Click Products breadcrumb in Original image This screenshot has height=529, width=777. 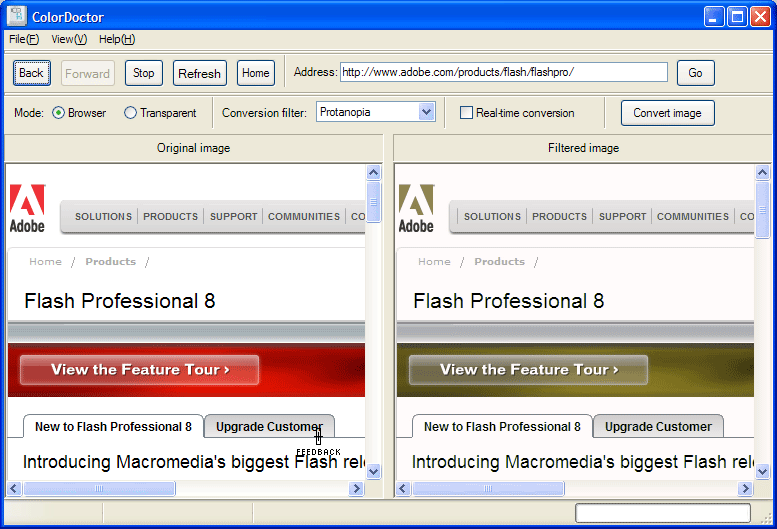(111, 262)
